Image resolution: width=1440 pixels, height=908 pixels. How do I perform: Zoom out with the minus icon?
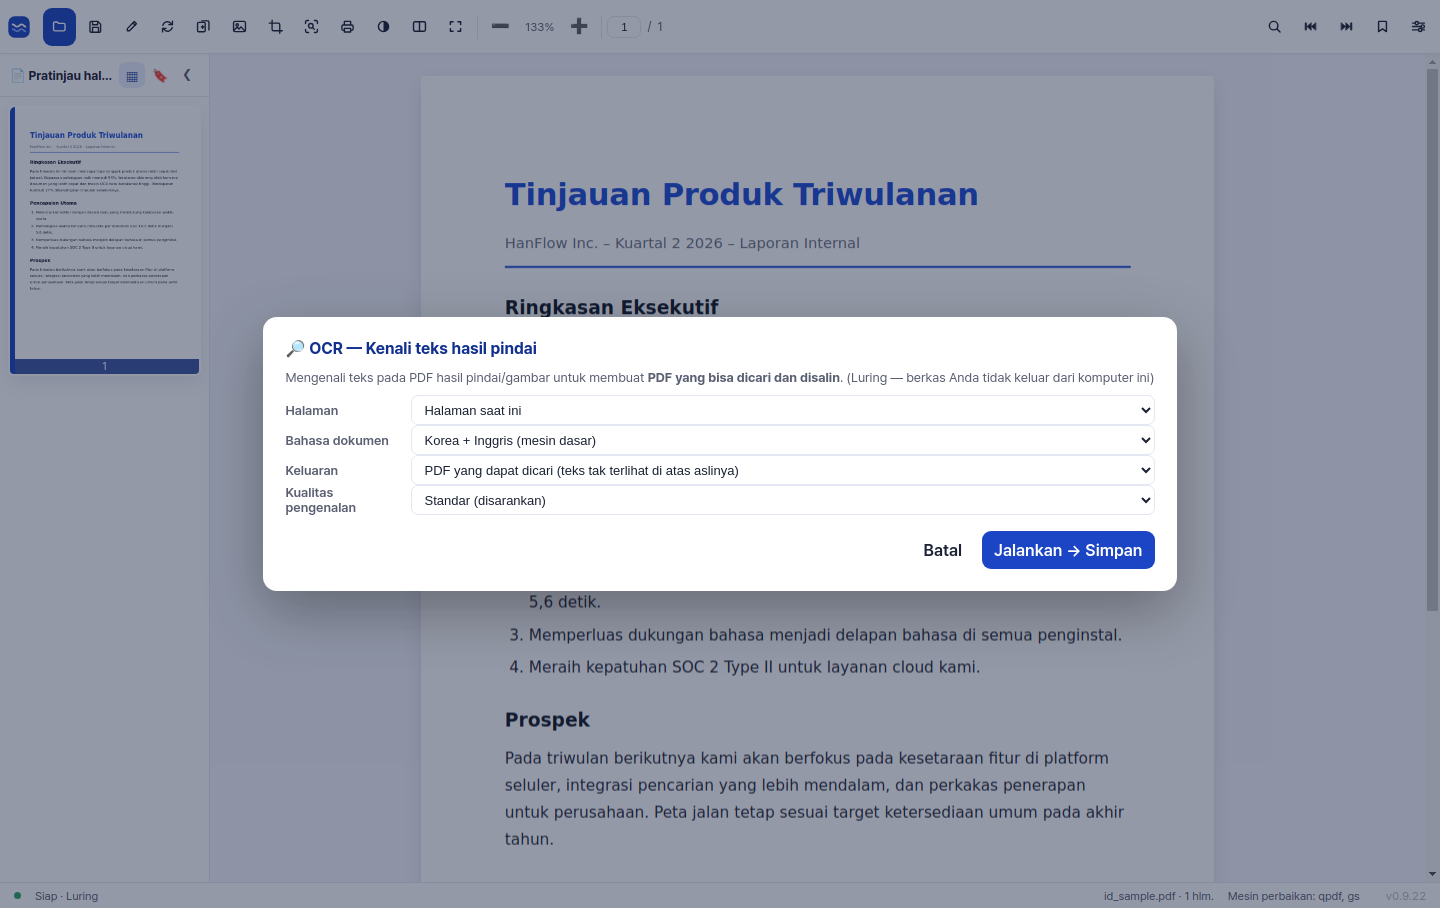click(x=500, y=27)
